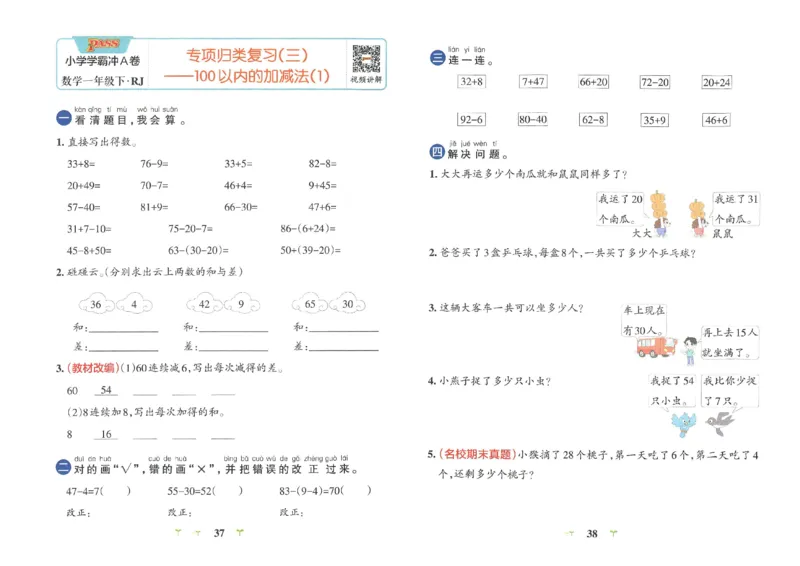Click the equation 75-20-7=
This screenshot has width=800, height=566.
(191, 229)
